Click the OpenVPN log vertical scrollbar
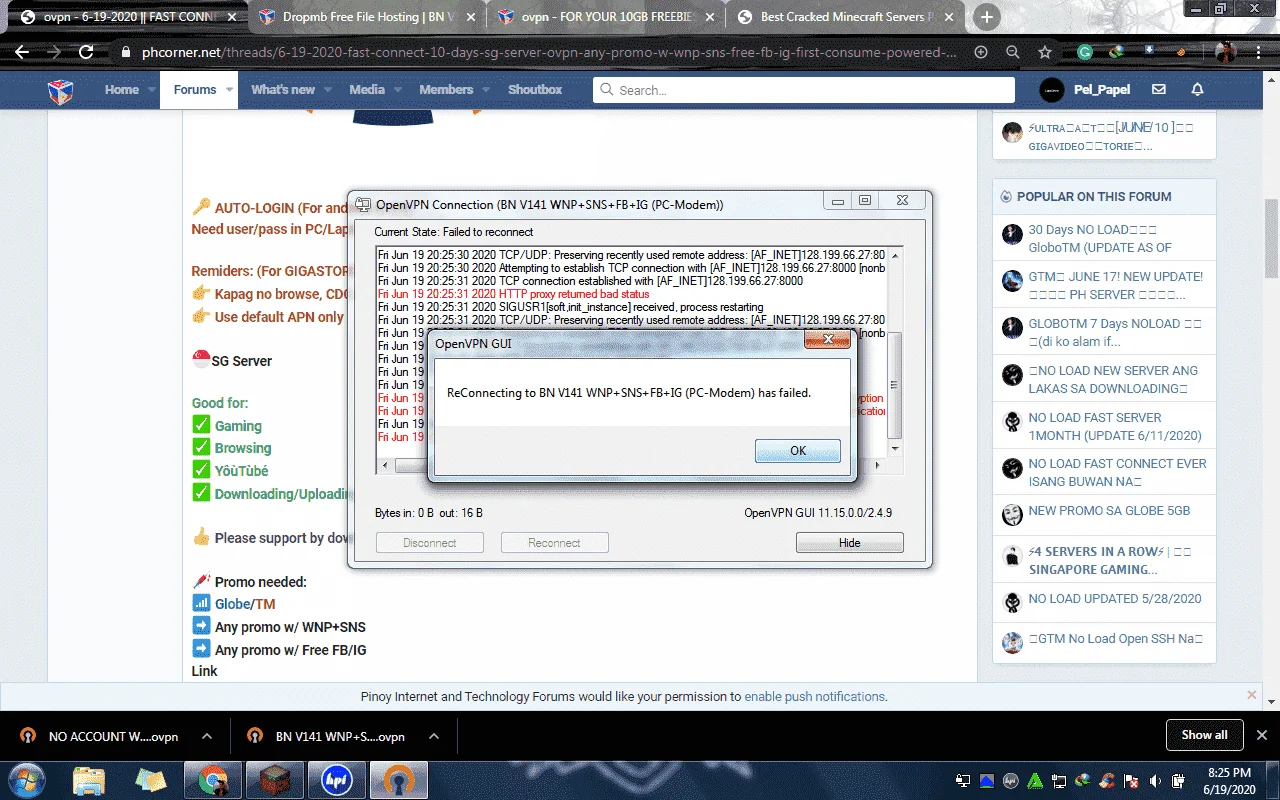1280x800 pixels. point(895,352)
